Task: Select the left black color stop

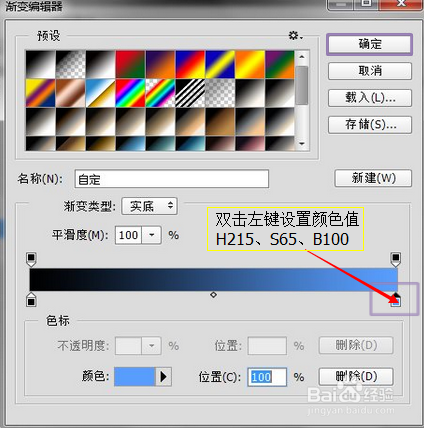Action: [x=31, y=300]
